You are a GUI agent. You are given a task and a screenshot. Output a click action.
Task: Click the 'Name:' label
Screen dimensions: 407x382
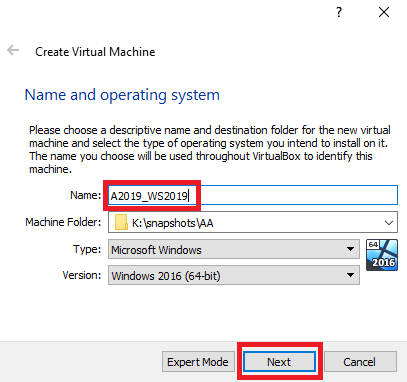85,195
